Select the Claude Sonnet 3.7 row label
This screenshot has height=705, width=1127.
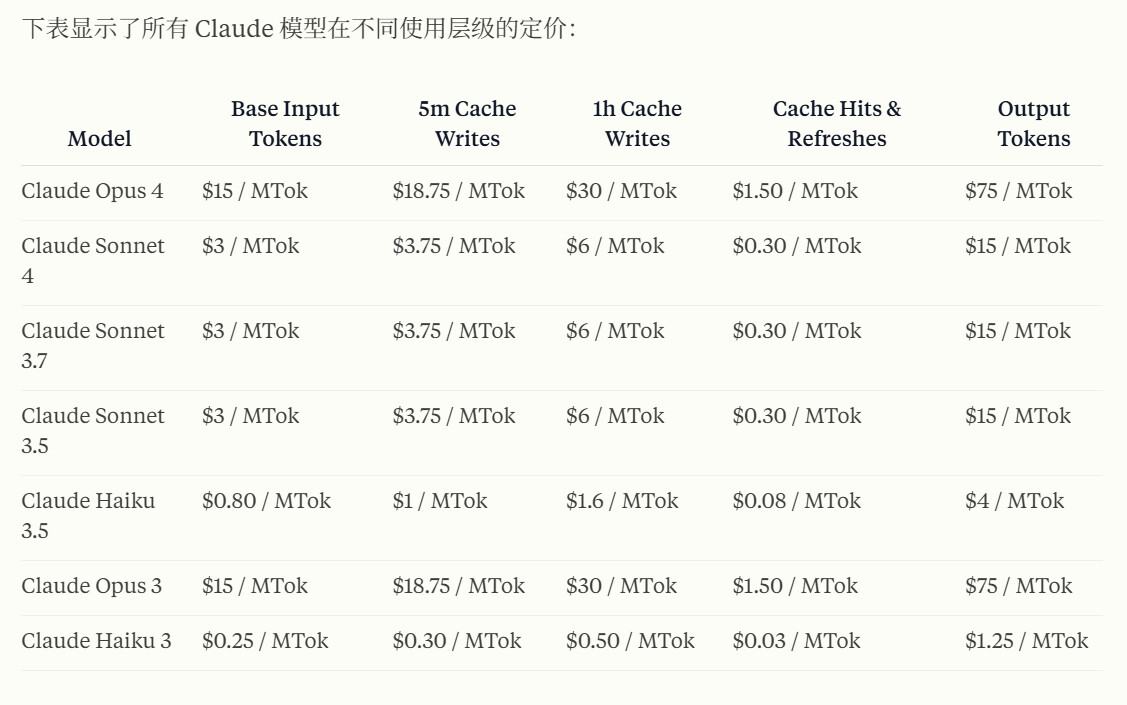pos(92,345)
